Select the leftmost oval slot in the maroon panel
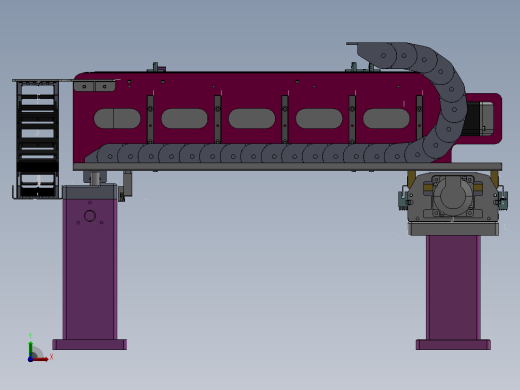Screen dimensions: 520x390 point(117,118)
